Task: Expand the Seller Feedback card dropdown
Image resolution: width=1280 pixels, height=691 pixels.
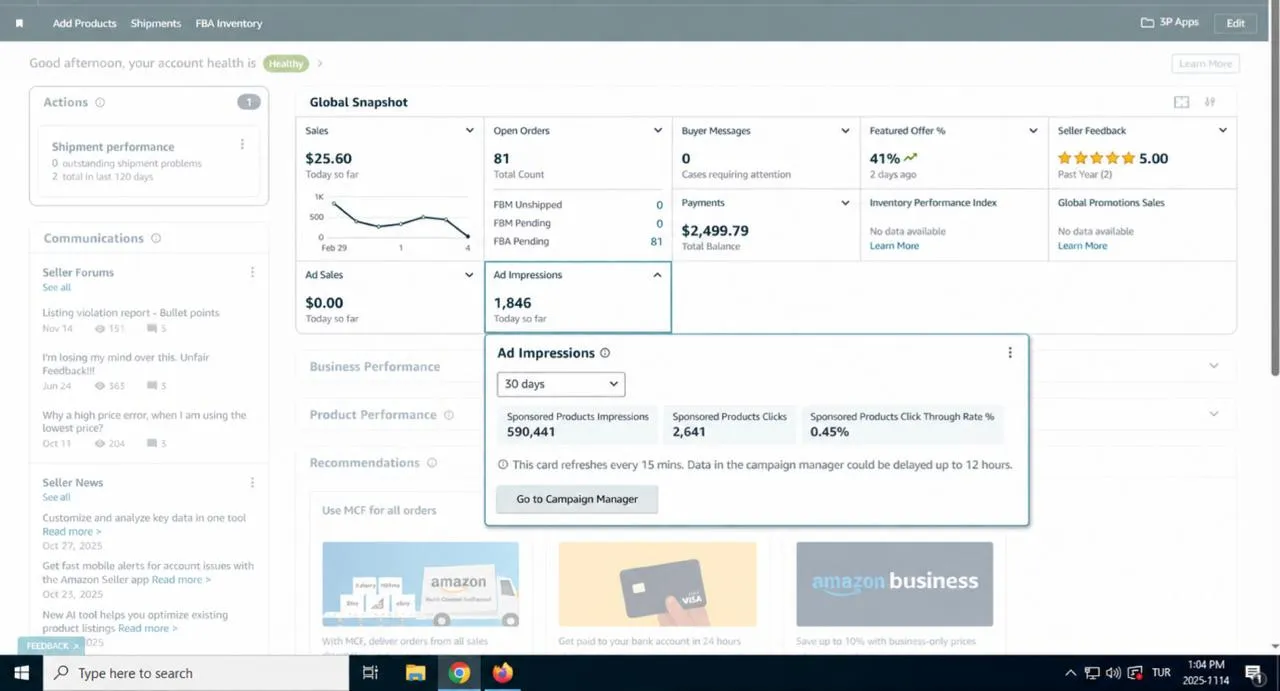Action: (x=1222, y=131)
